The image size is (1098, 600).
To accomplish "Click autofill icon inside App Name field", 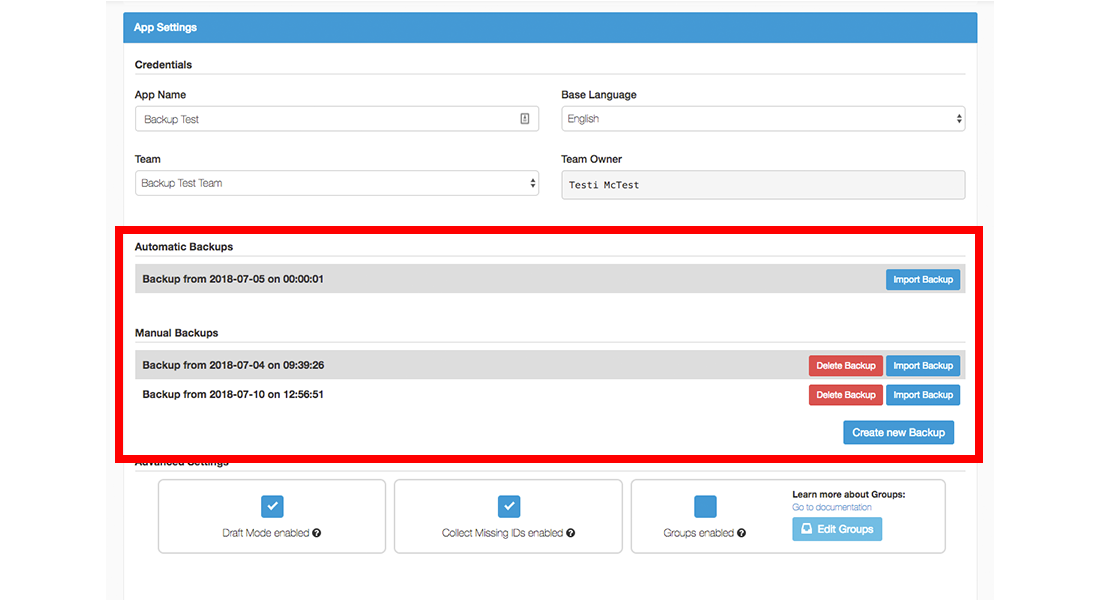I will (525, 119).
